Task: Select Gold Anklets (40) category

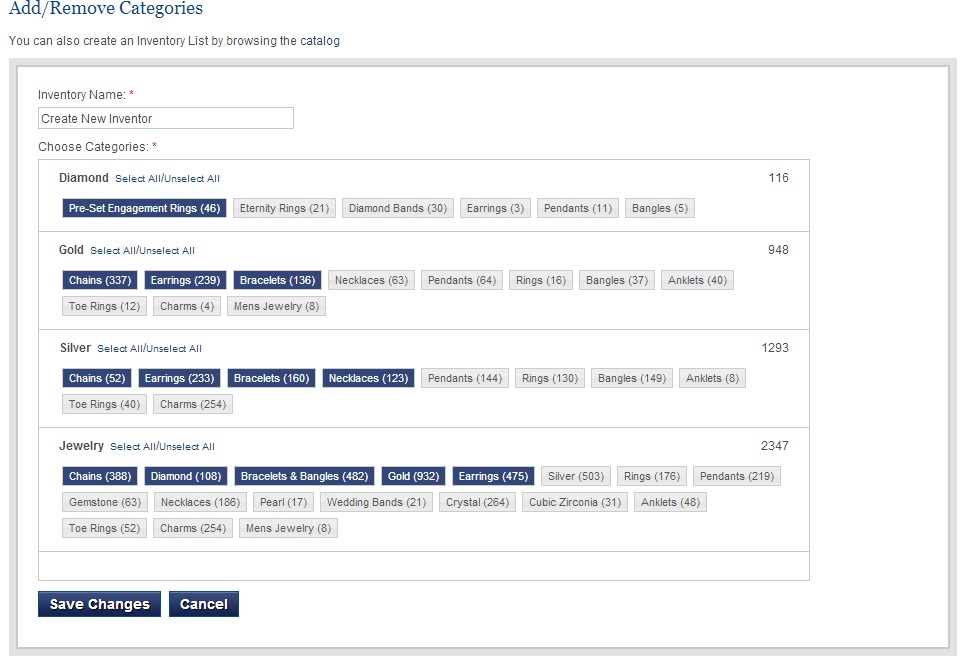Action: click(697, 280)
